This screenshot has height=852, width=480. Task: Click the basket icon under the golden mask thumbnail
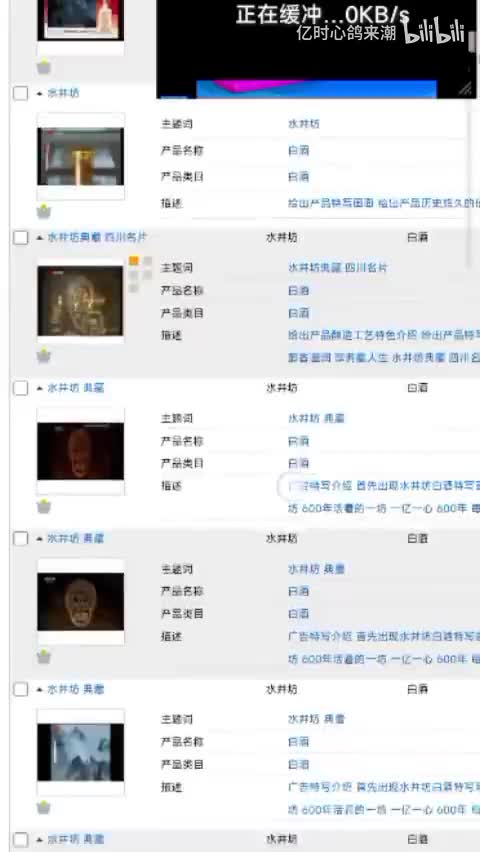tap(43, 657)
